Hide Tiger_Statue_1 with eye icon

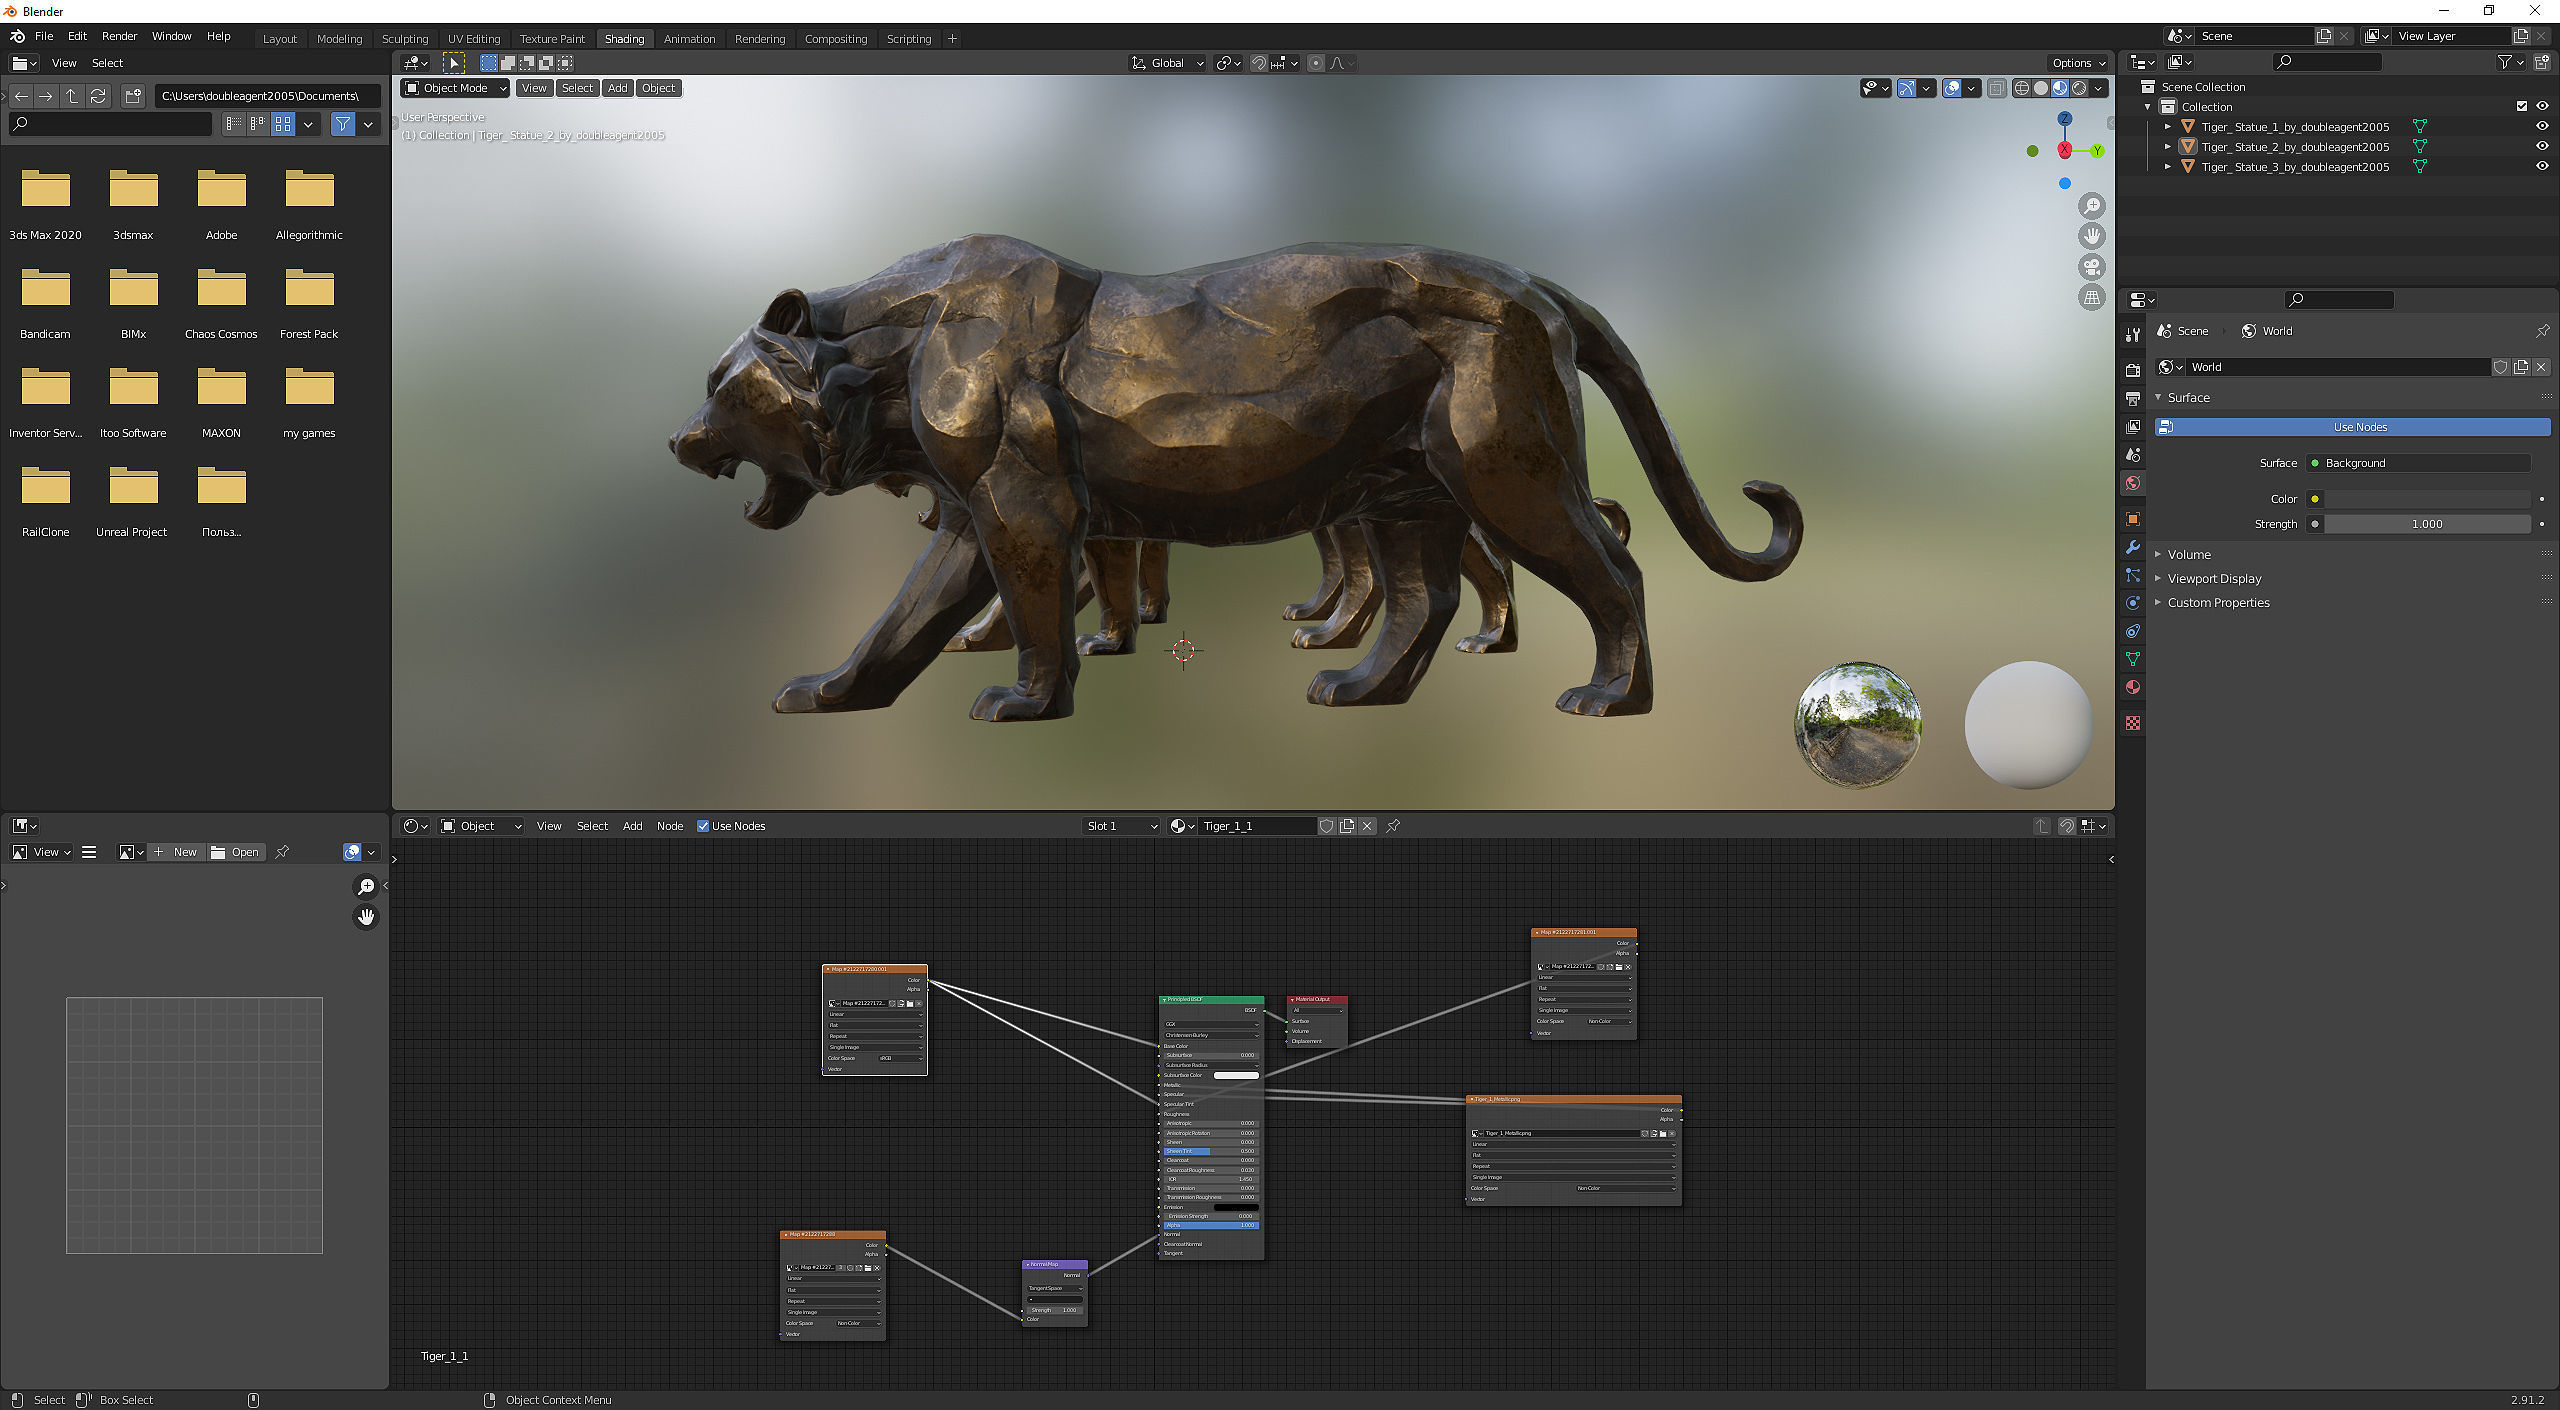pos(2541,127)
